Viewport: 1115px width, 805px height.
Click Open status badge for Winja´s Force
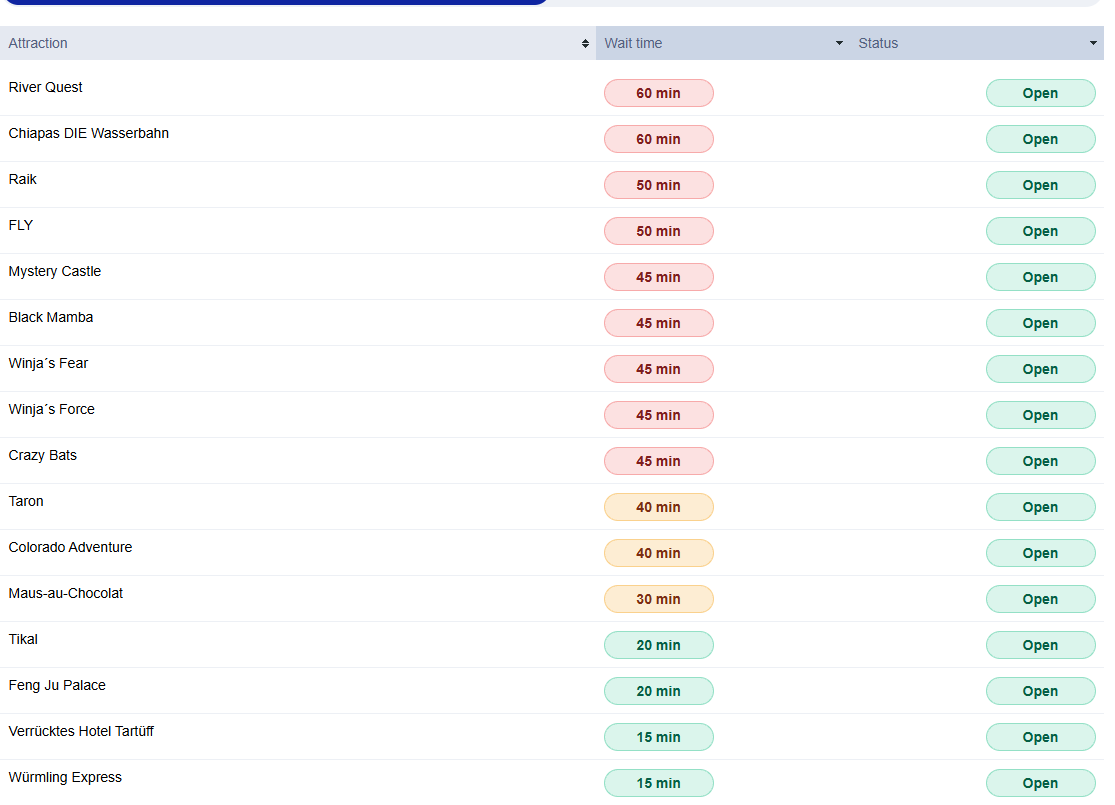pyautogui.click(x=1040, y=415)
